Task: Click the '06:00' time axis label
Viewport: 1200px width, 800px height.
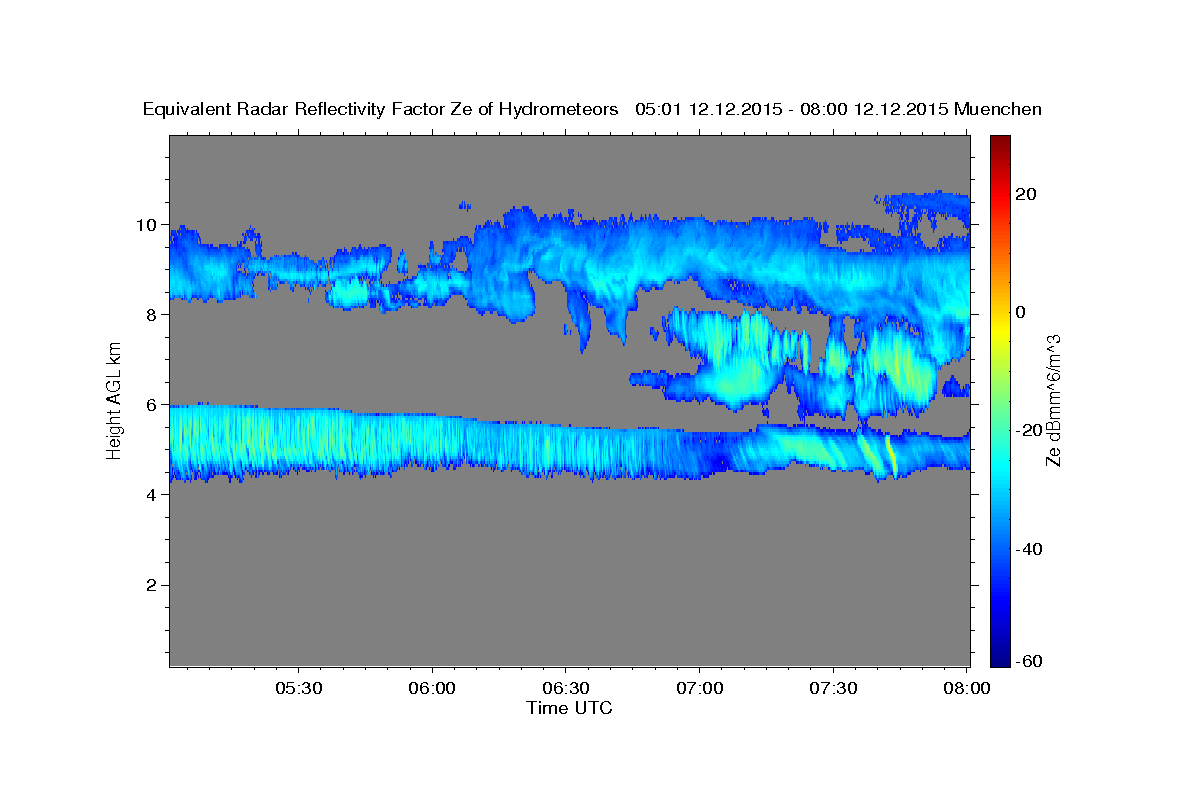Action: point(433,688)
